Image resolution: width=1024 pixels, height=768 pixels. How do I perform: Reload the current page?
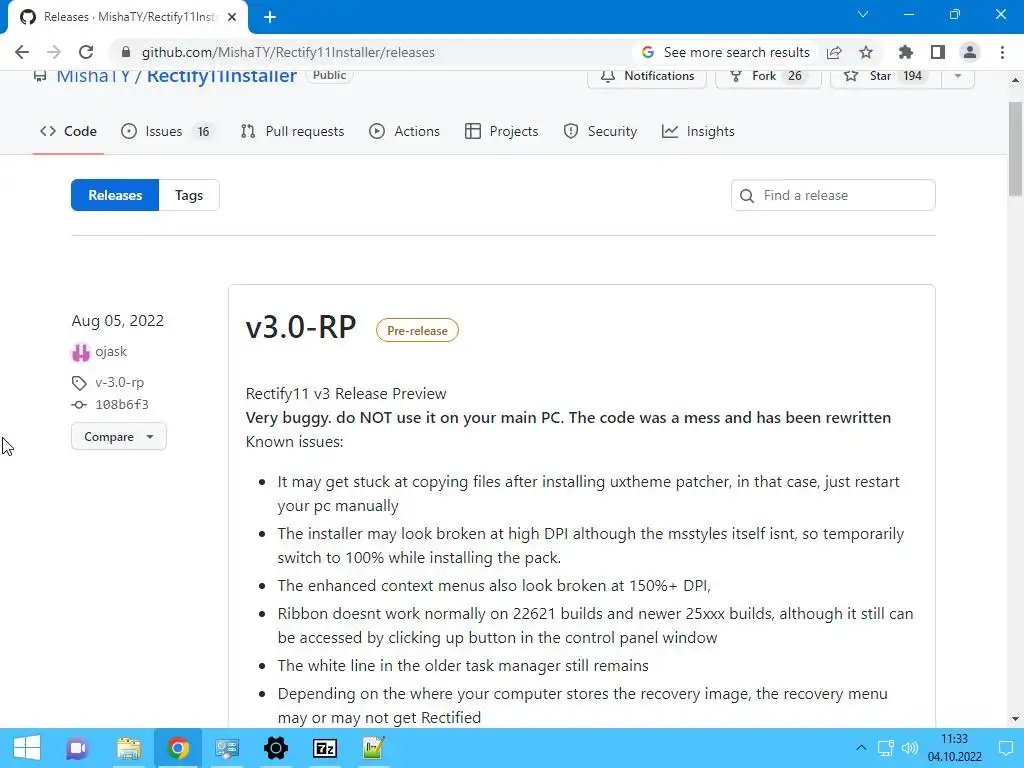(86, 52)
